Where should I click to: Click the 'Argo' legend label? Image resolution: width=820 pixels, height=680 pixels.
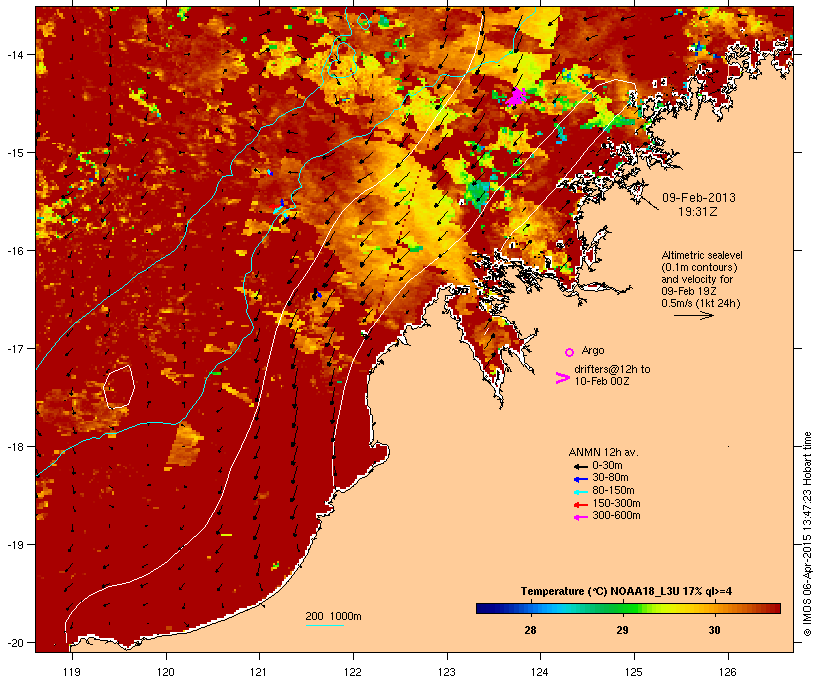(x=593, y=350)
